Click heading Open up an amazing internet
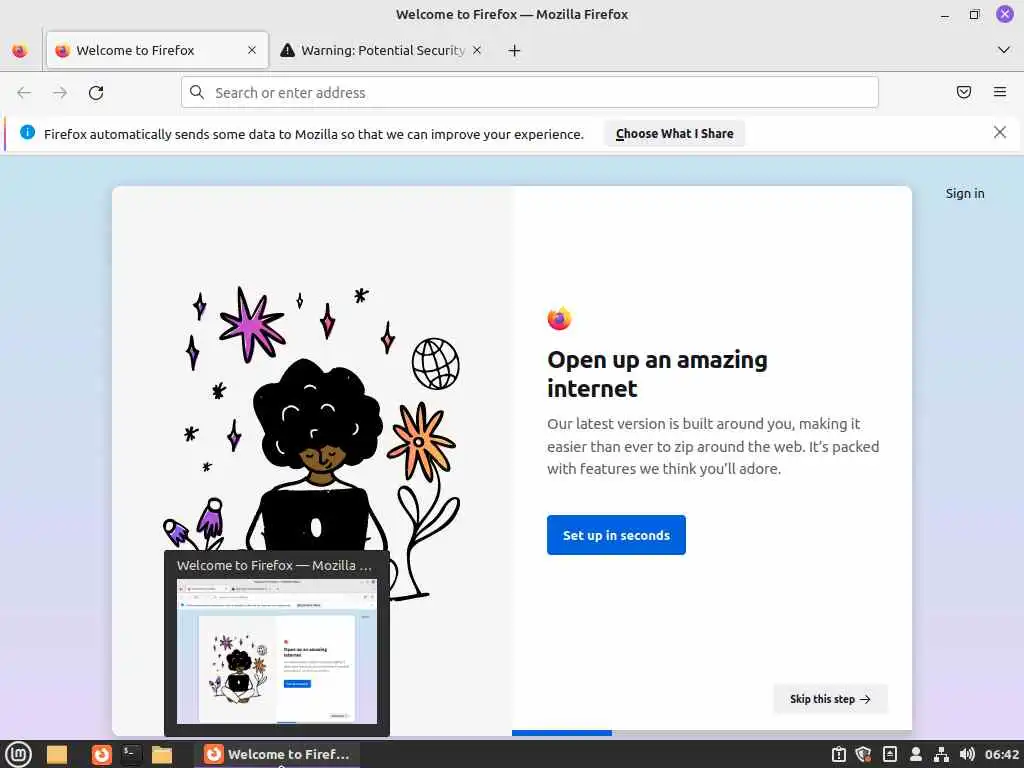 coord(657,374)
